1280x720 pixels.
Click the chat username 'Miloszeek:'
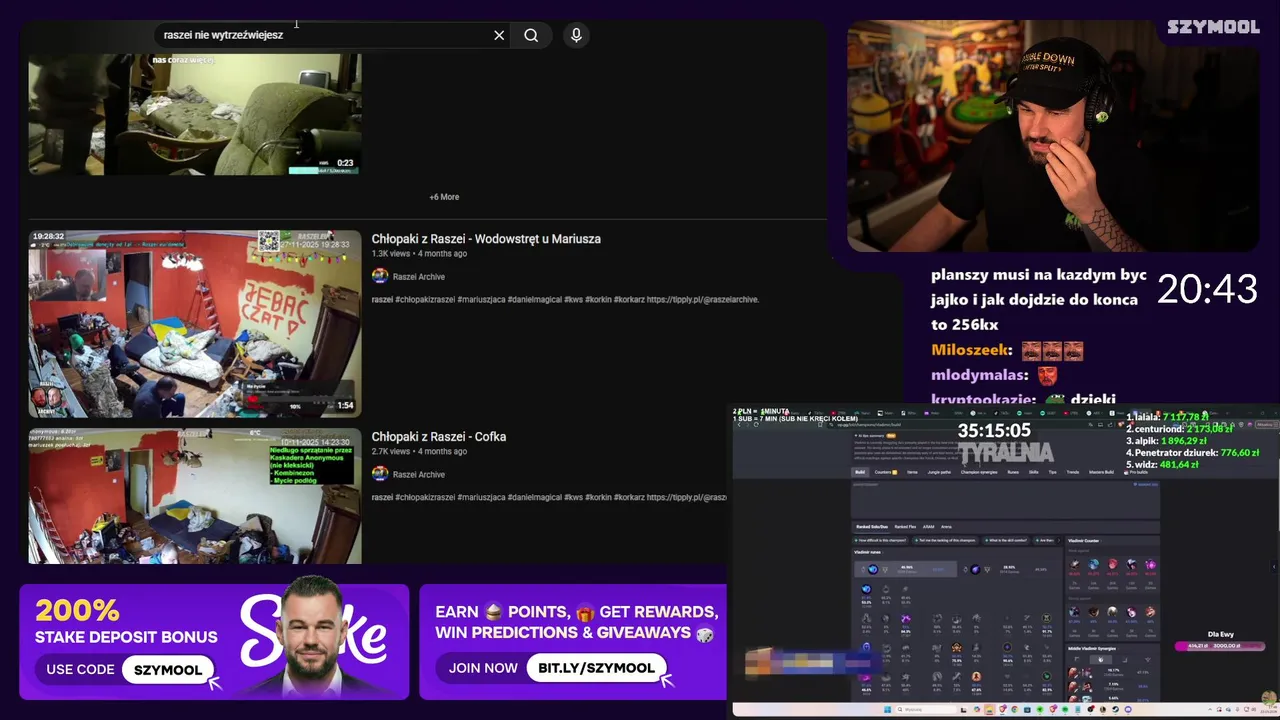click(972, 350)
